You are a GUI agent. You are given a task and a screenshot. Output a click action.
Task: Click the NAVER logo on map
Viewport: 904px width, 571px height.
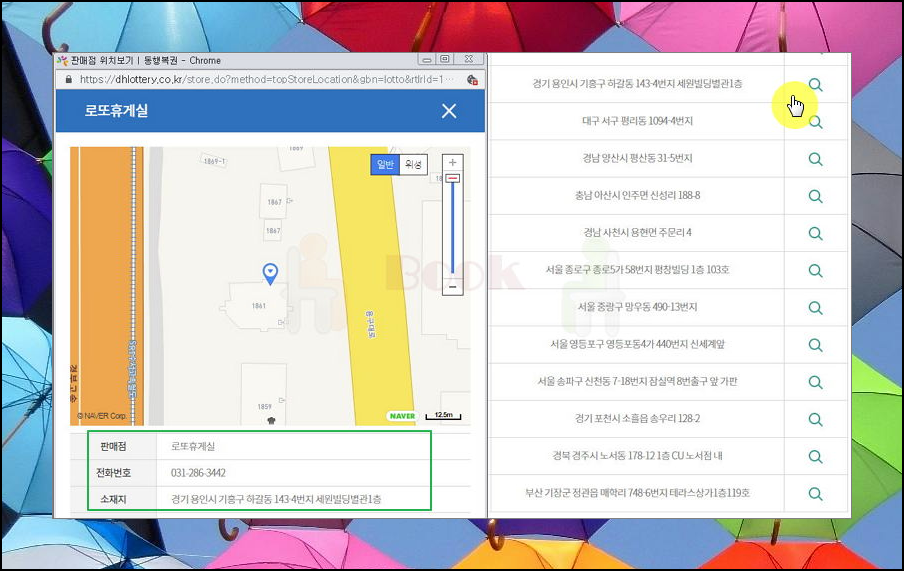point(402,416)
